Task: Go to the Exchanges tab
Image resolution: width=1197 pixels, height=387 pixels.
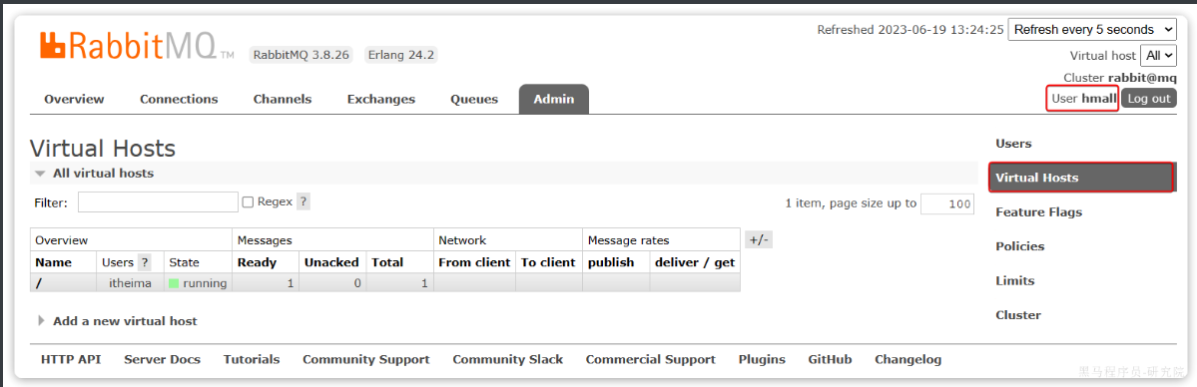Action: coord(381,99)
